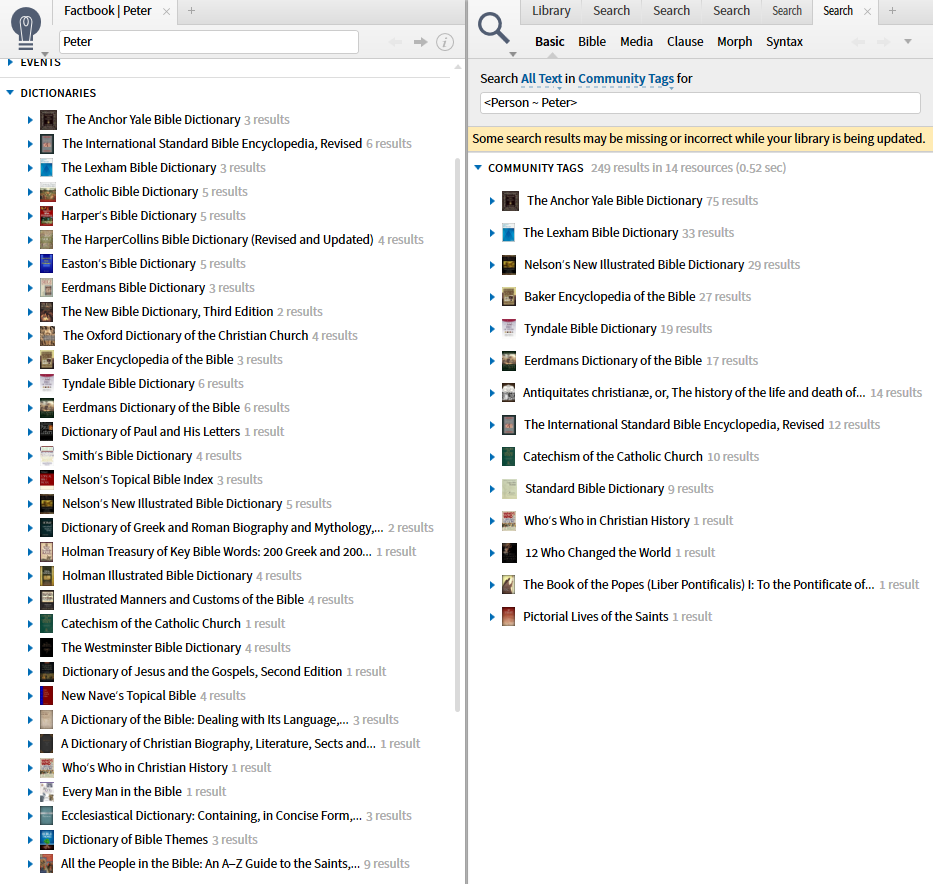The width and height of the screenshot is (933, 884).
Task: Click Pictorial Lives of the Saints cover
Action: click(508, 617)
